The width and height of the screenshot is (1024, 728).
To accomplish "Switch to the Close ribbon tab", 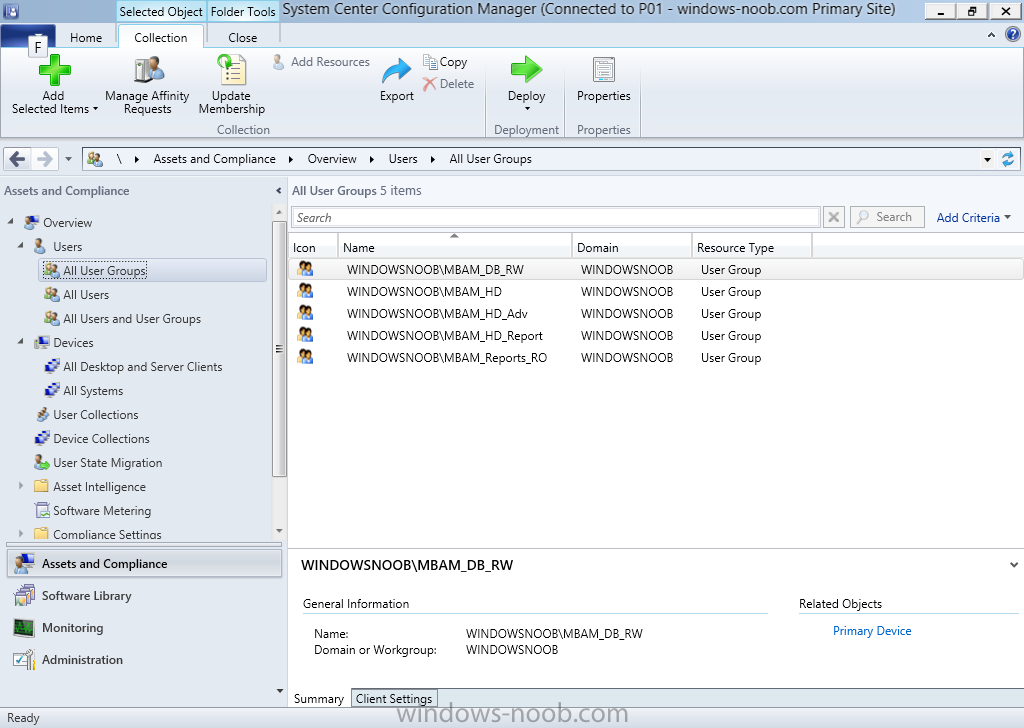I will coord(242,37).
